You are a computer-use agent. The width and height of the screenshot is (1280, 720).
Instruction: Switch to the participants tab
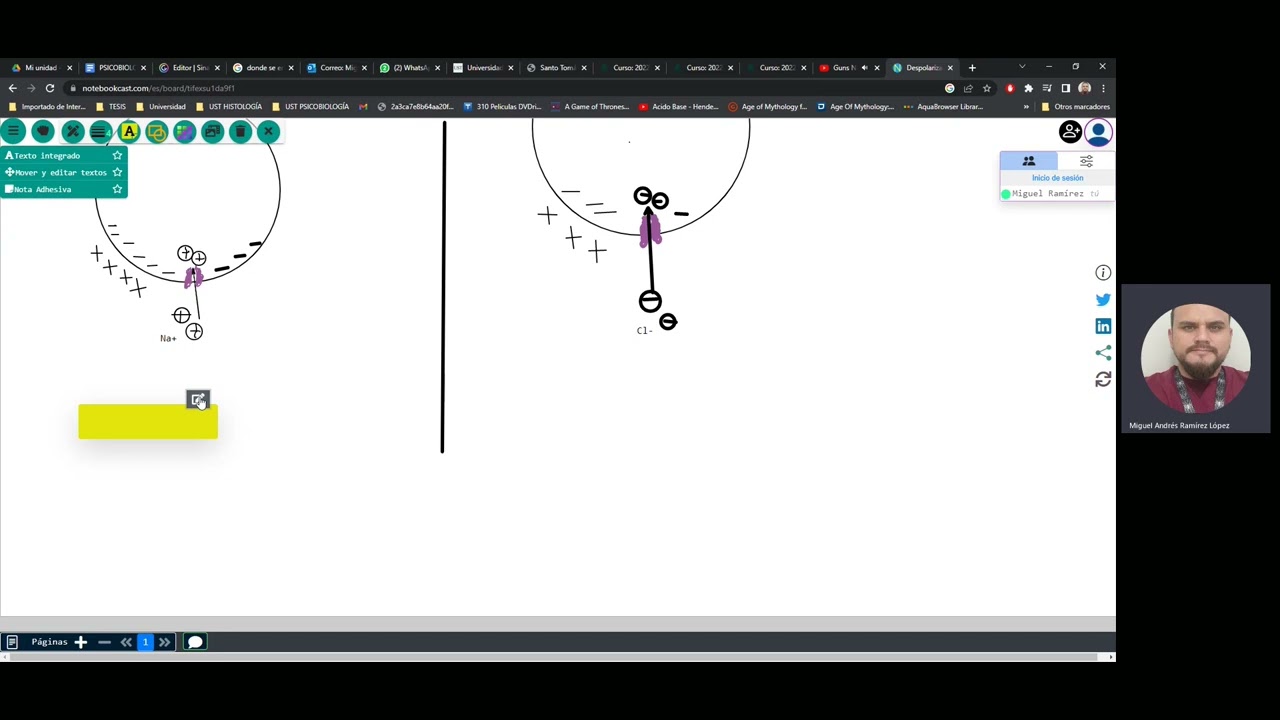[x=1028, y=161]
